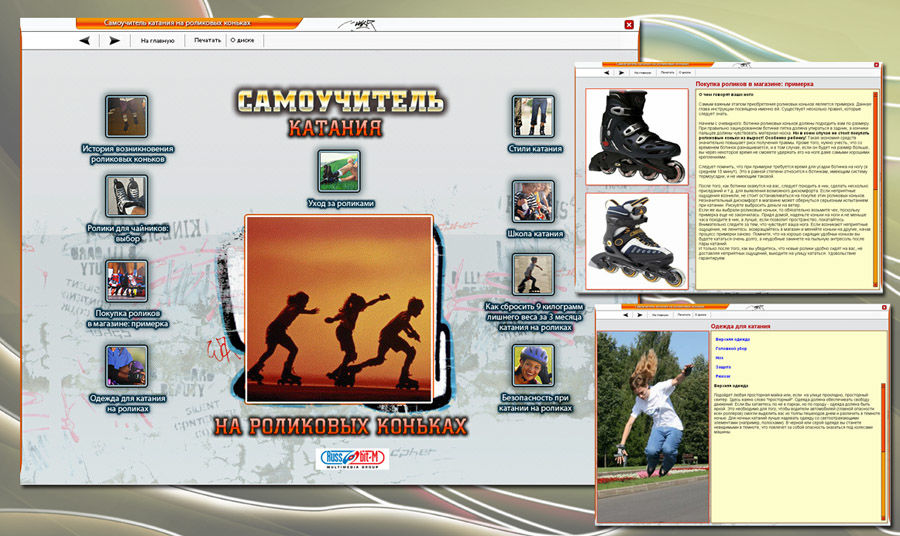Open the Головной убор link
This screenshot has width=900, height=536.
pos(731,348)
